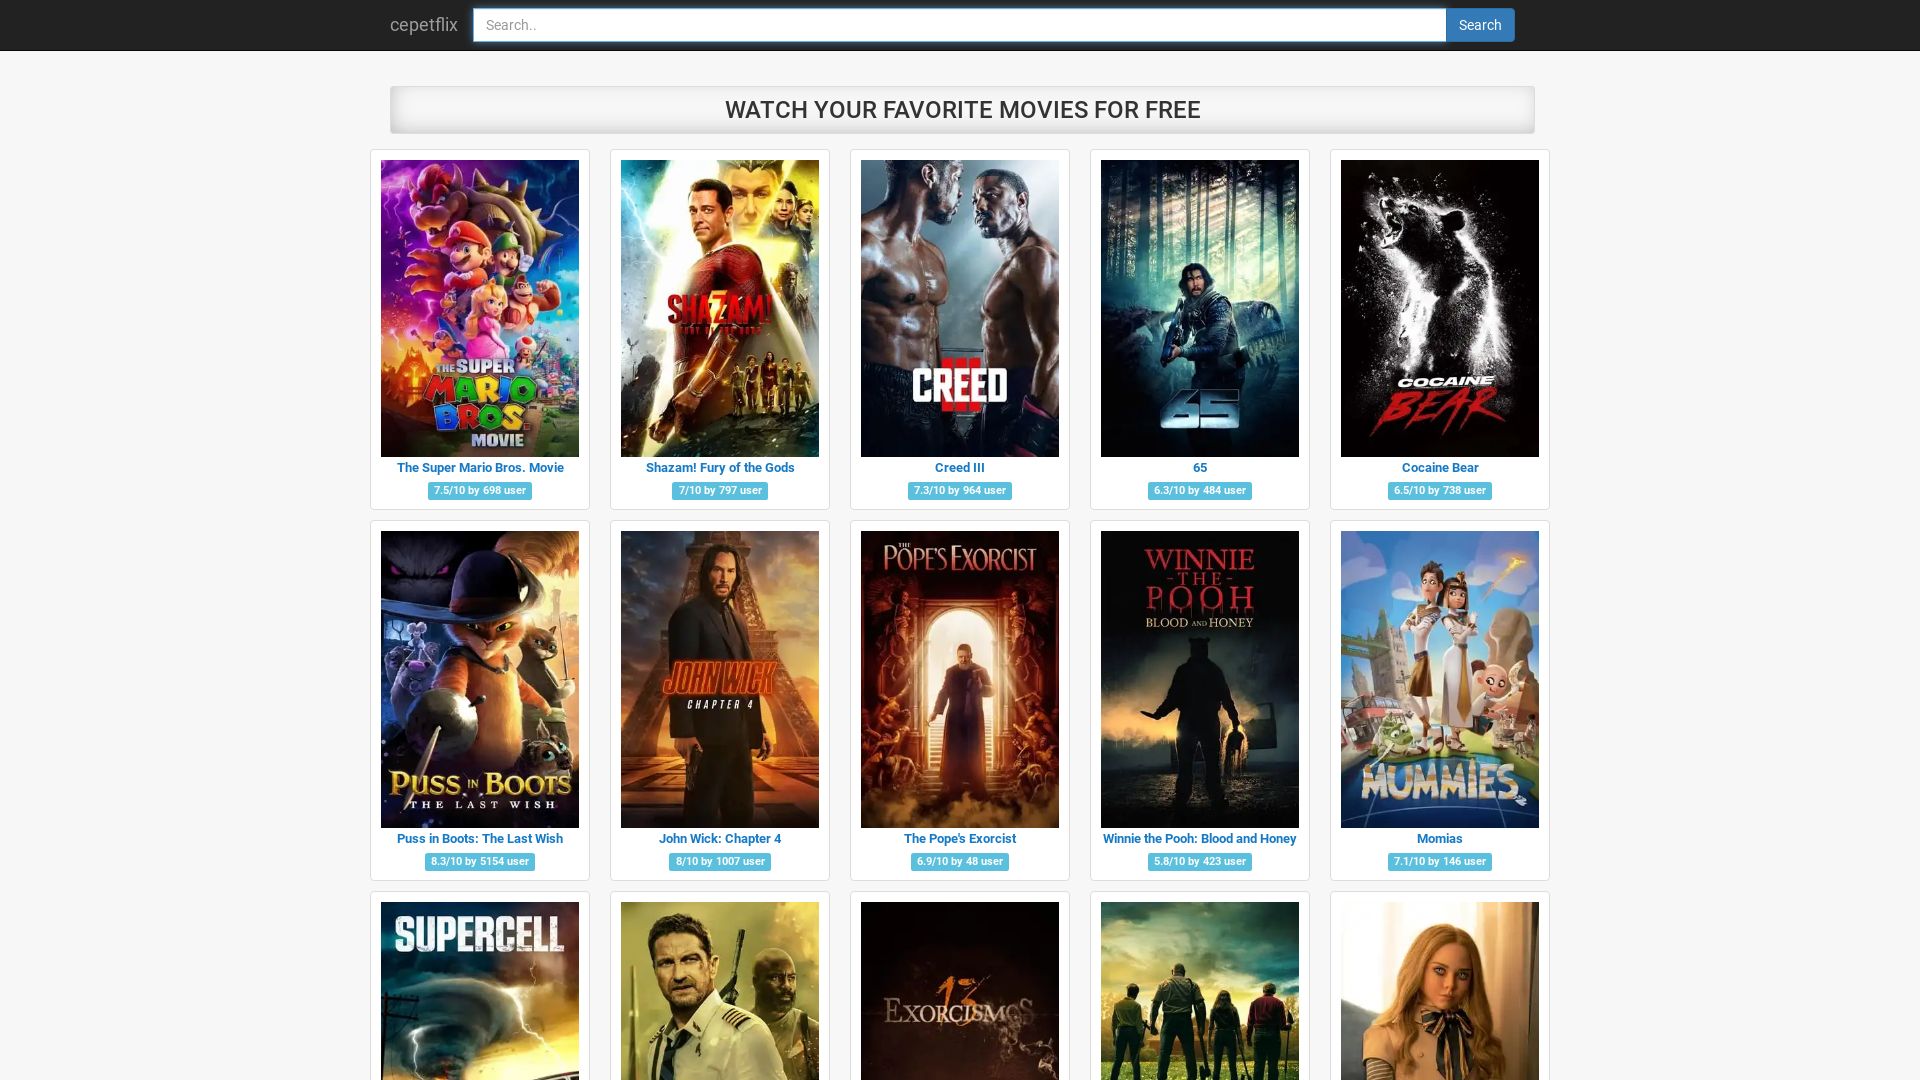
Task: Click the 7.5/10 by 698 user badge
Action: (480, 491)
